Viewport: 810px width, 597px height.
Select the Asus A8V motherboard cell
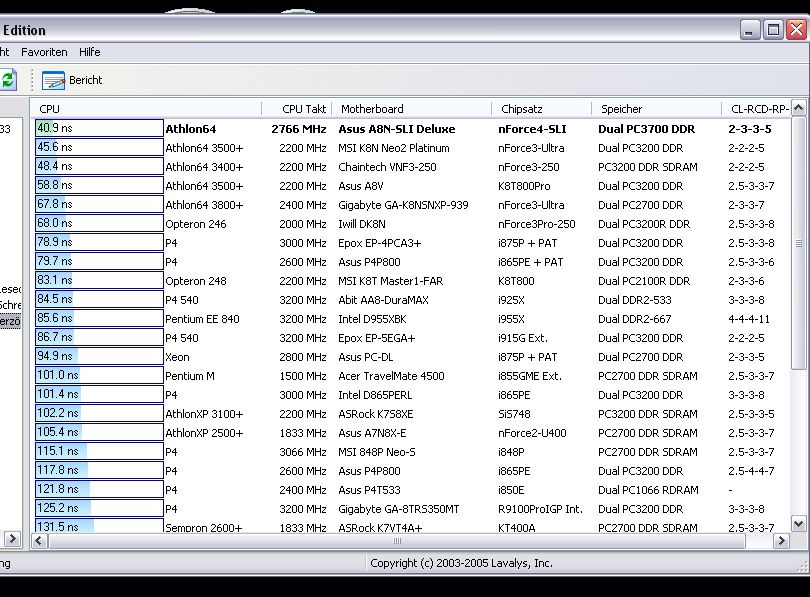pyautogui.click(x=361, y=186)
